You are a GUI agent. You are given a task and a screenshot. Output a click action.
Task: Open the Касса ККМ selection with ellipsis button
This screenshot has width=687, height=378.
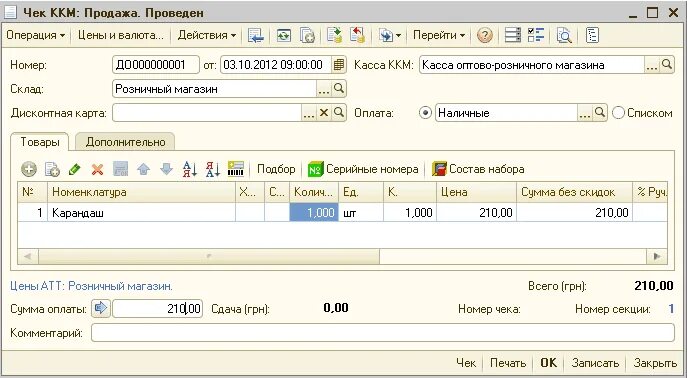coord(652,65)
